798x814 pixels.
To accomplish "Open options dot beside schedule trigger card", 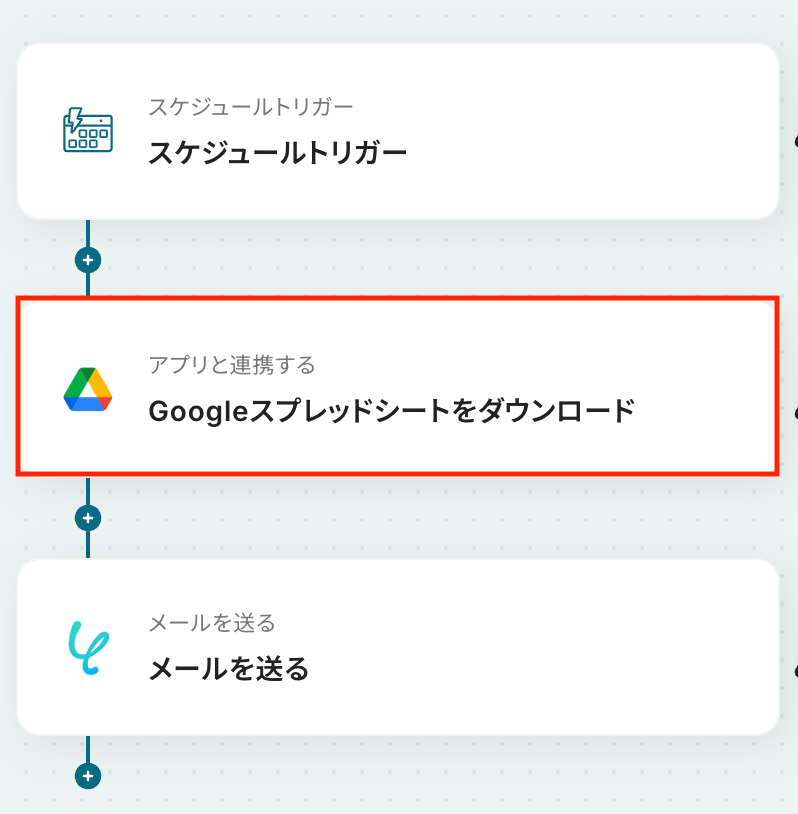I will (x=795, y=141).
